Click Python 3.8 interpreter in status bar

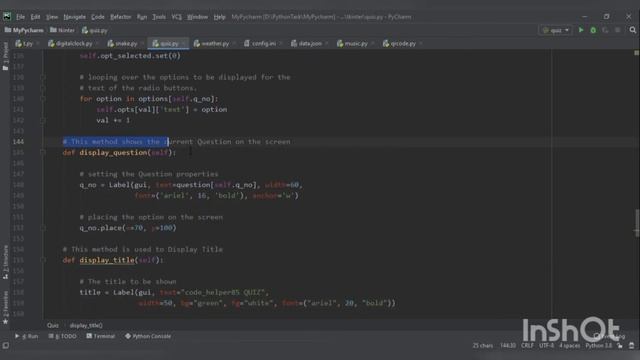599,346
